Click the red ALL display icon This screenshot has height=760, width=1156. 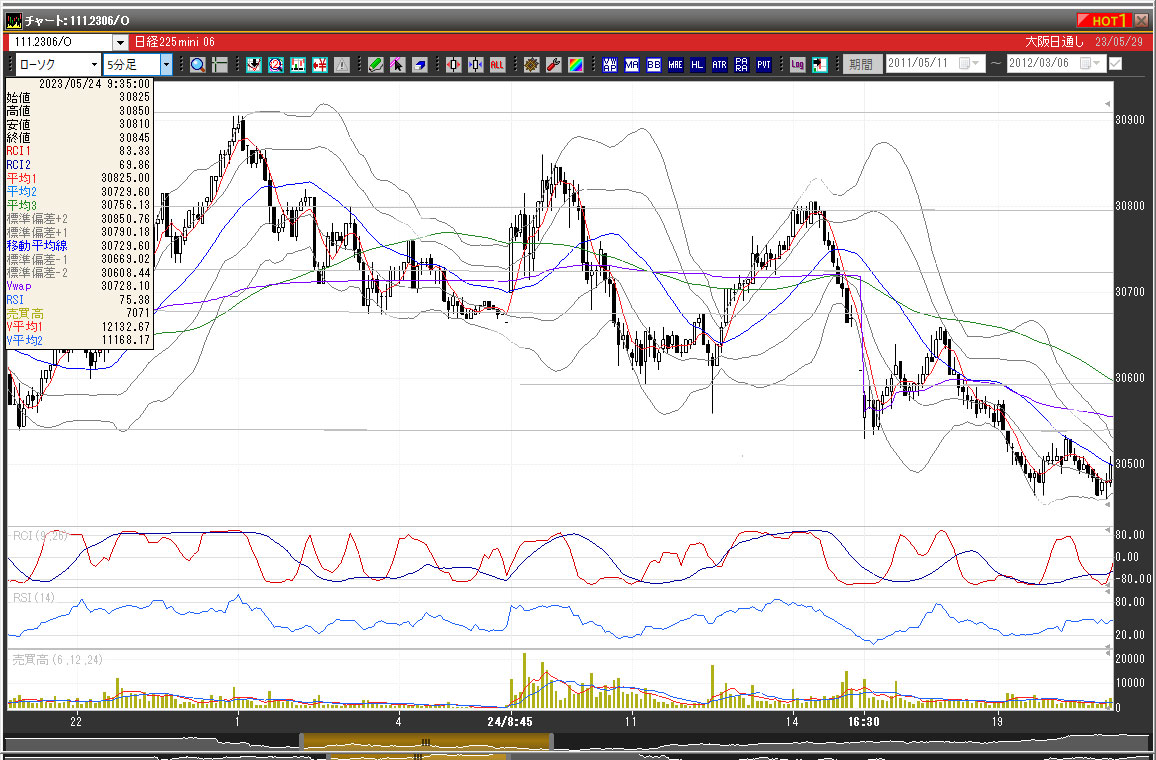(x=498, y=65)
